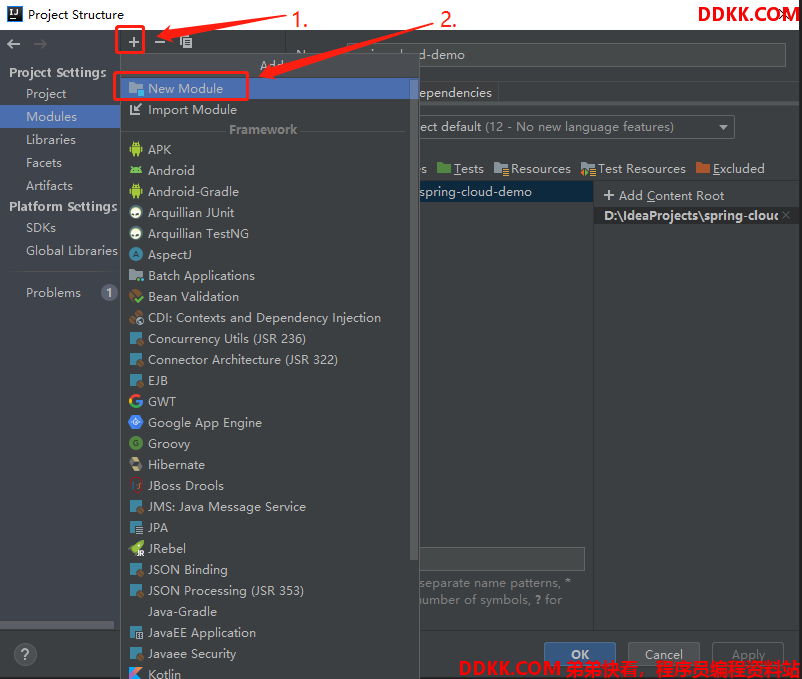Select the GWT framework icon
802x679 pixels.
[136, 401]
